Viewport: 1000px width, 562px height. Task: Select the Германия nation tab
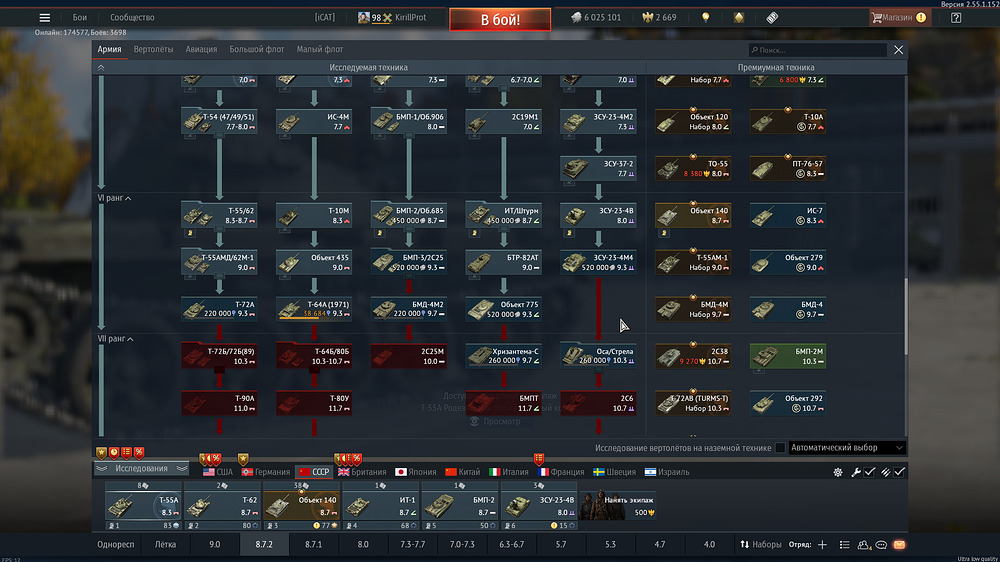click(x=266, y=472)
